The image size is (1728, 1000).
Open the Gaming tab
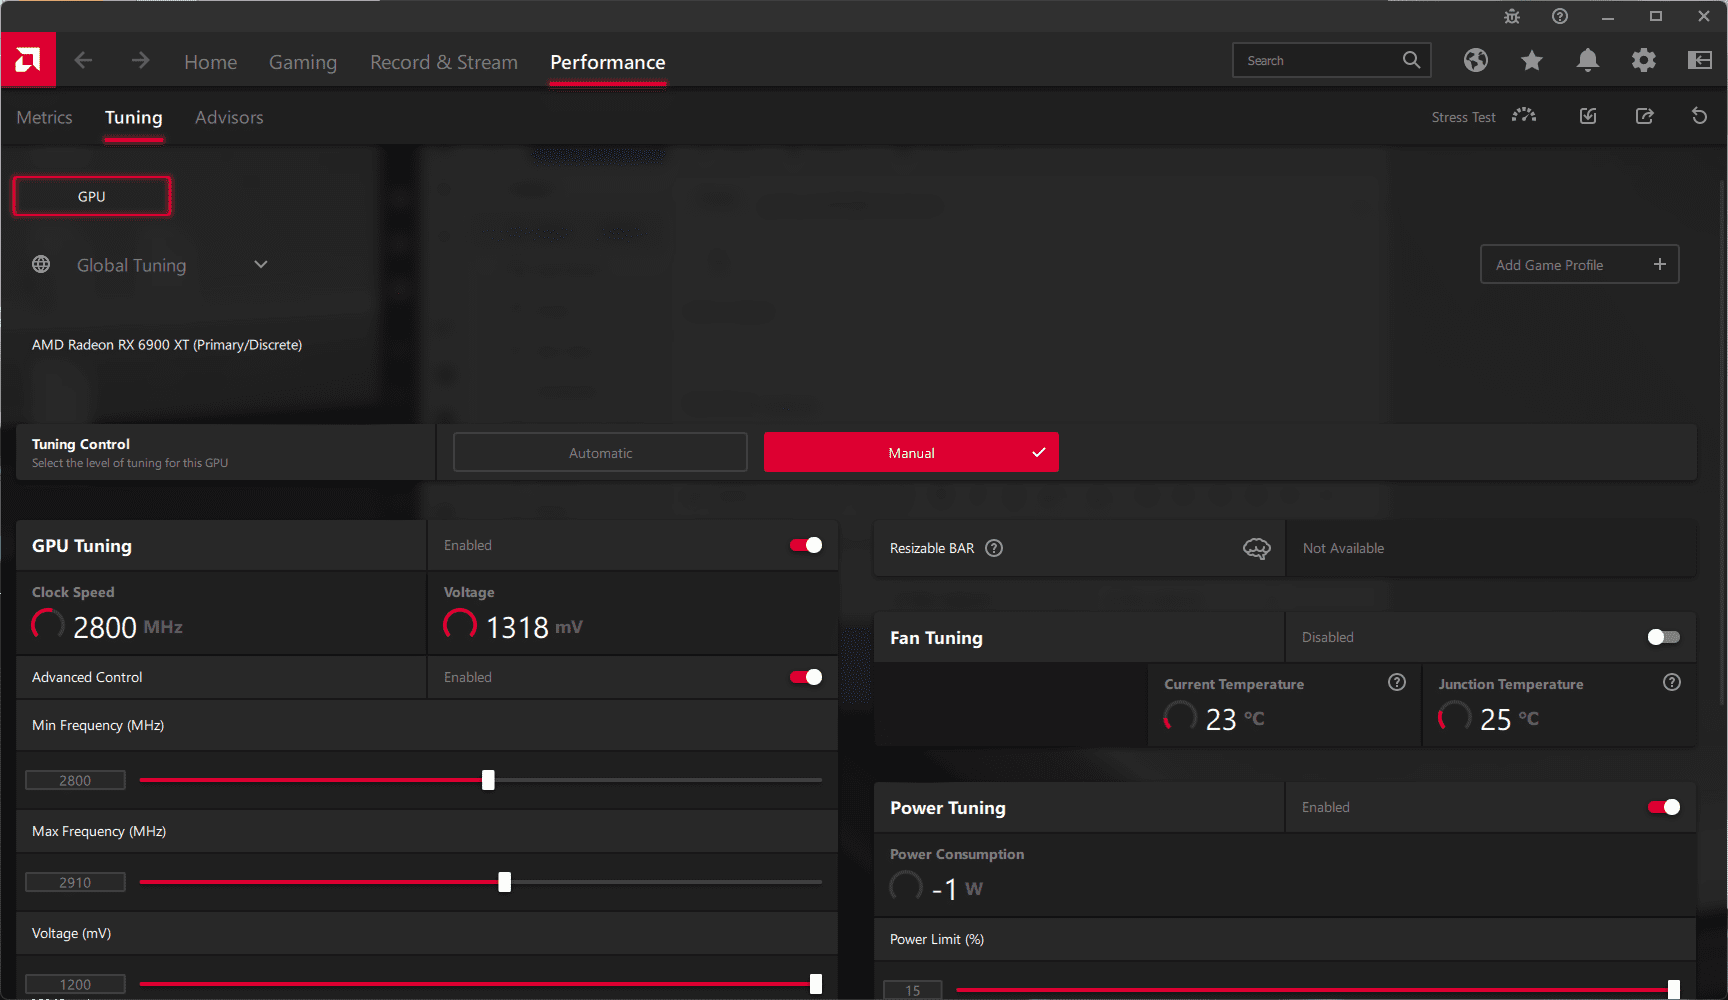pos(303,62)
